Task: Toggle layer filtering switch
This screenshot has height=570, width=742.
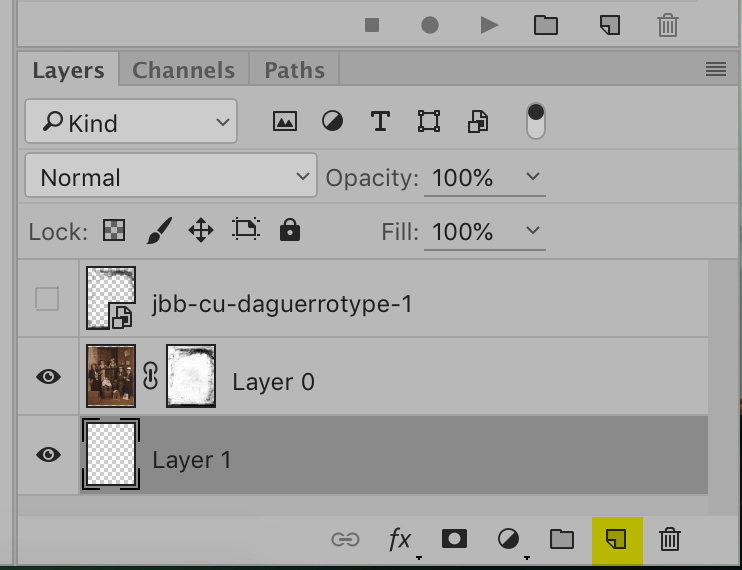Action: tap(536, 121)
